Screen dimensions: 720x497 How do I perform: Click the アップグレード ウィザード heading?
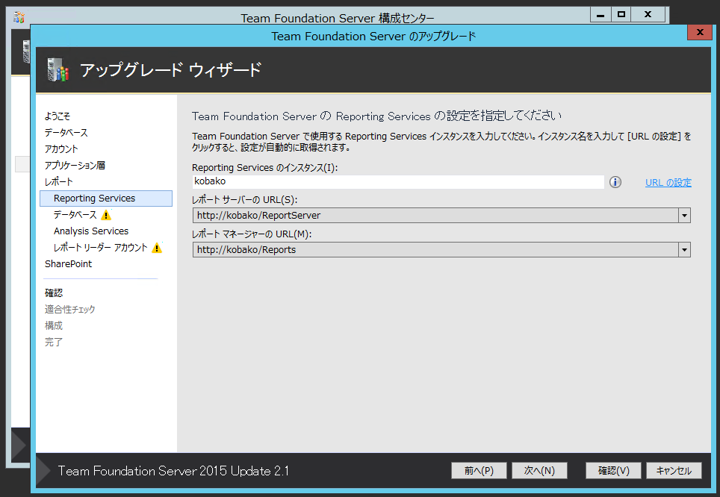pos(171,70)
